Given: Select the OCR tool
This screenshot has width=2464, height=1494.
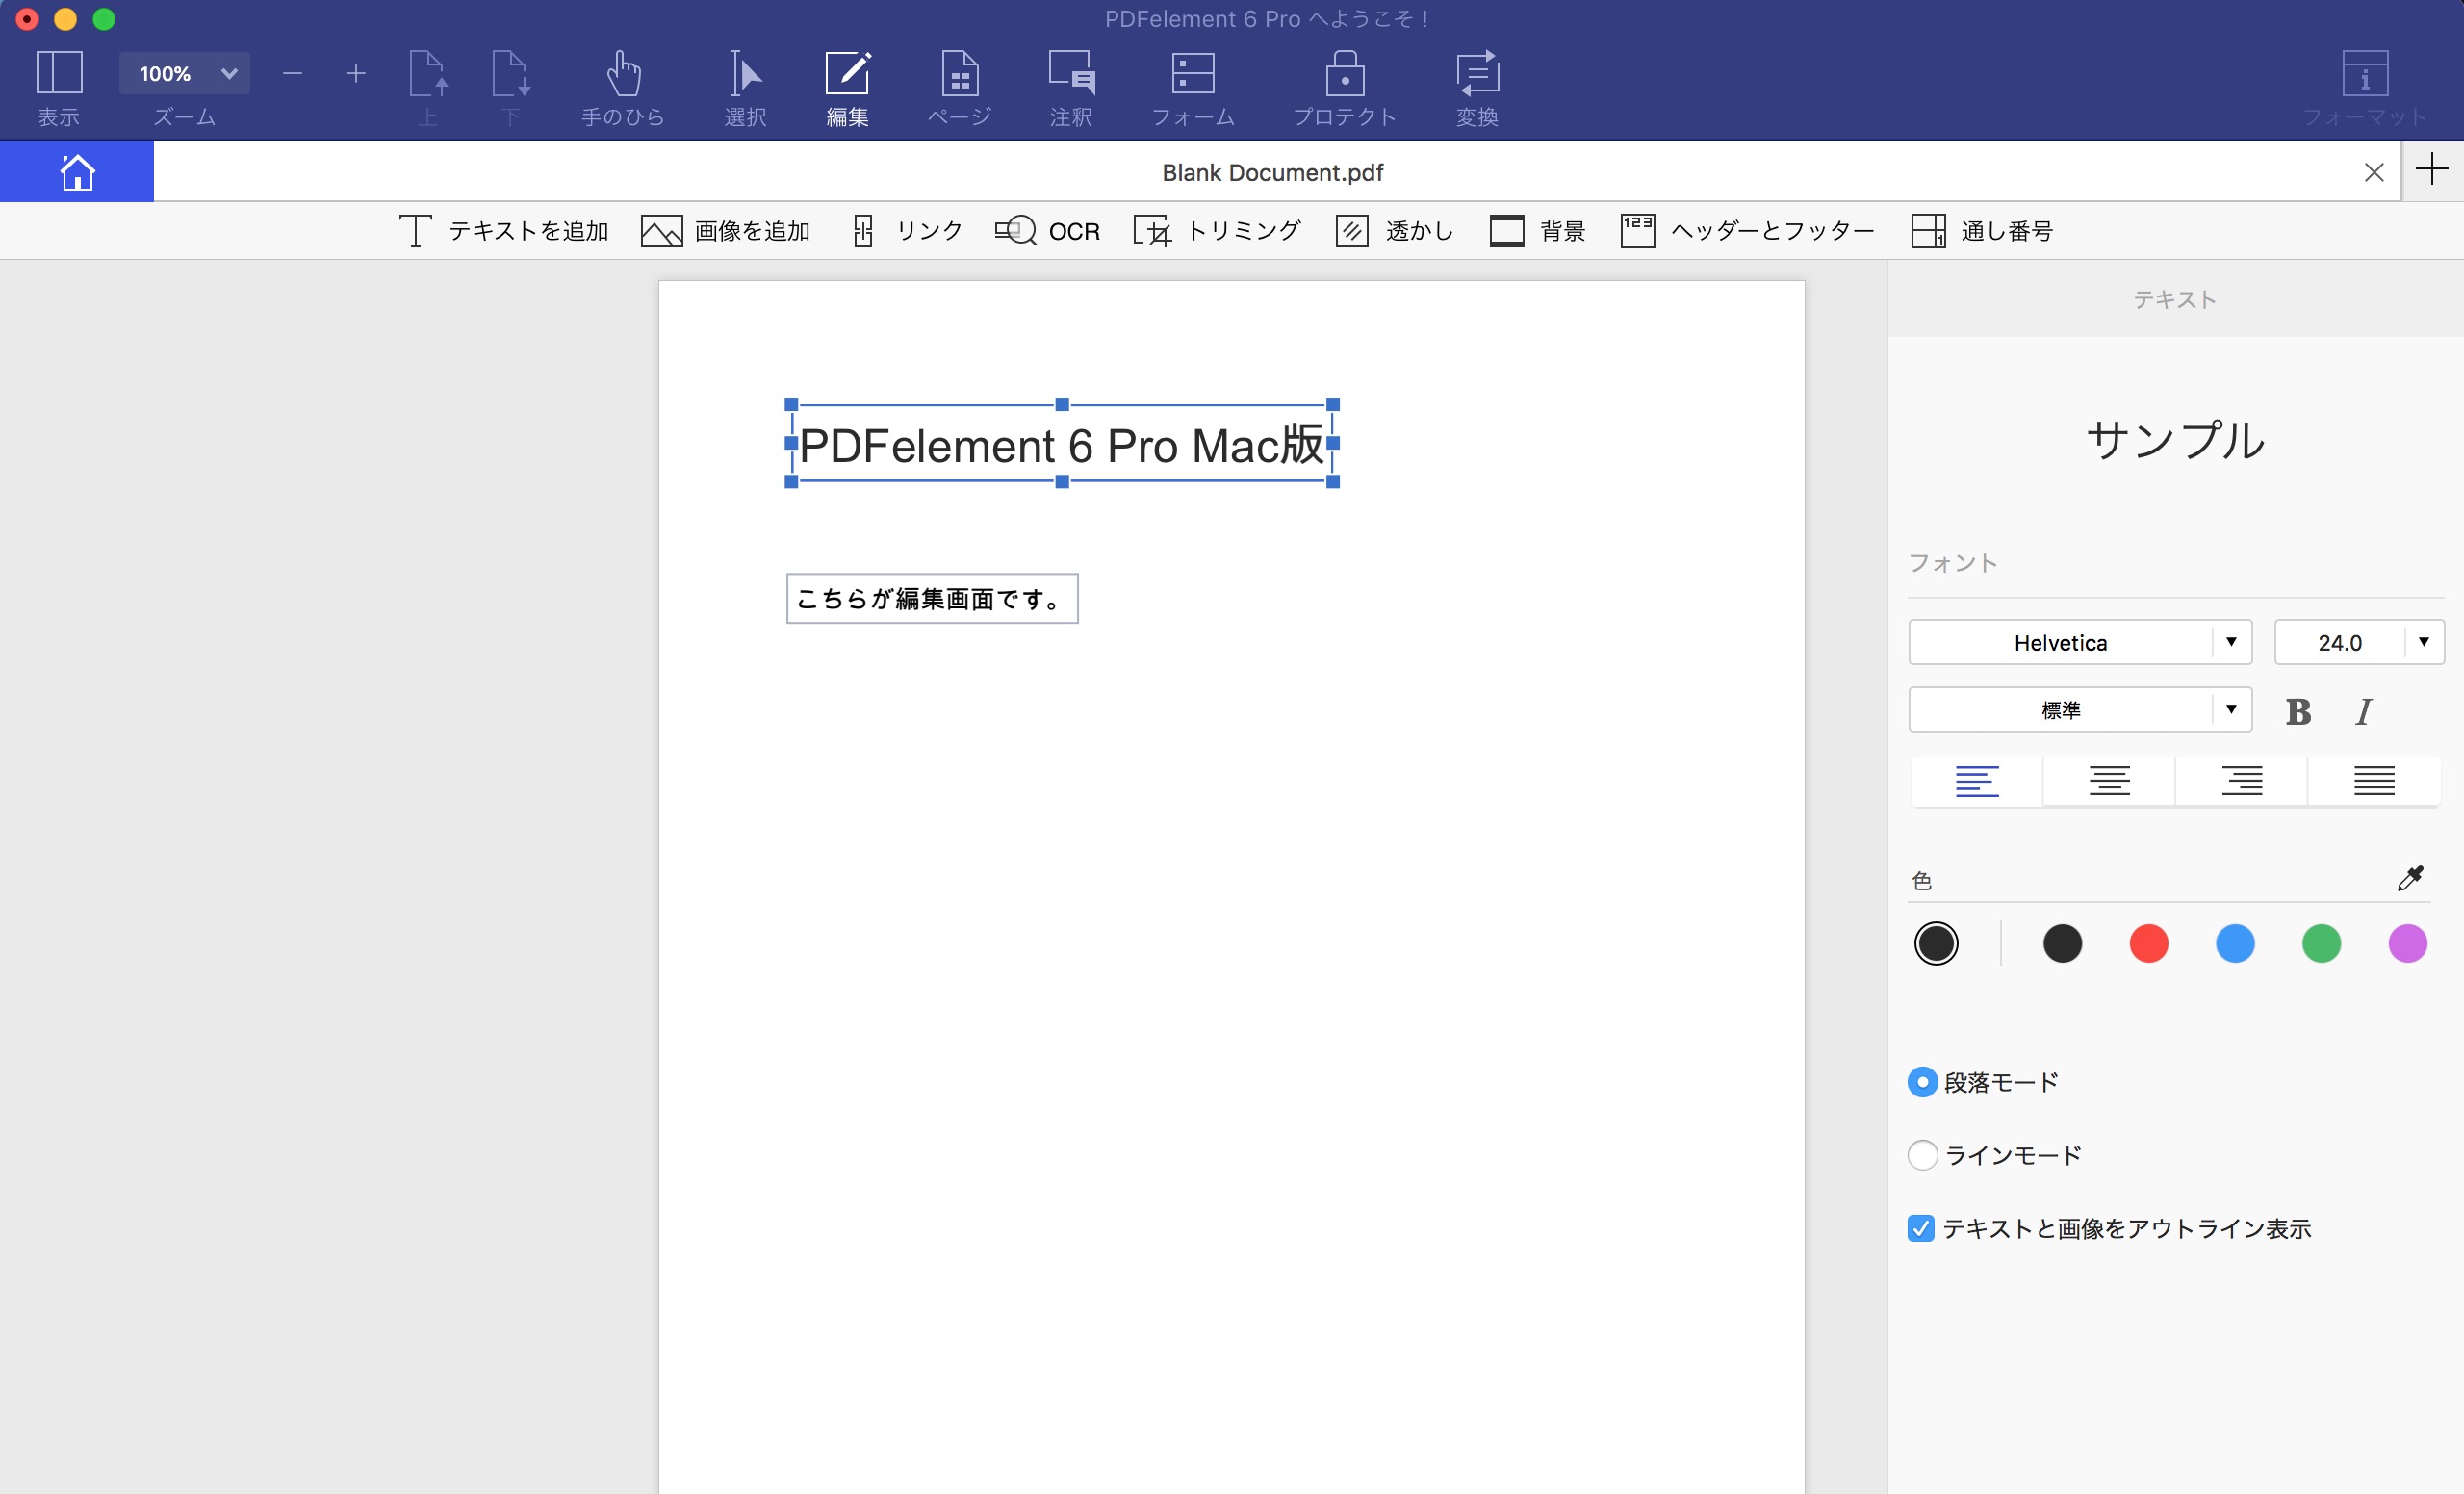Looking at the screenshot, I should coord(1049,230).
